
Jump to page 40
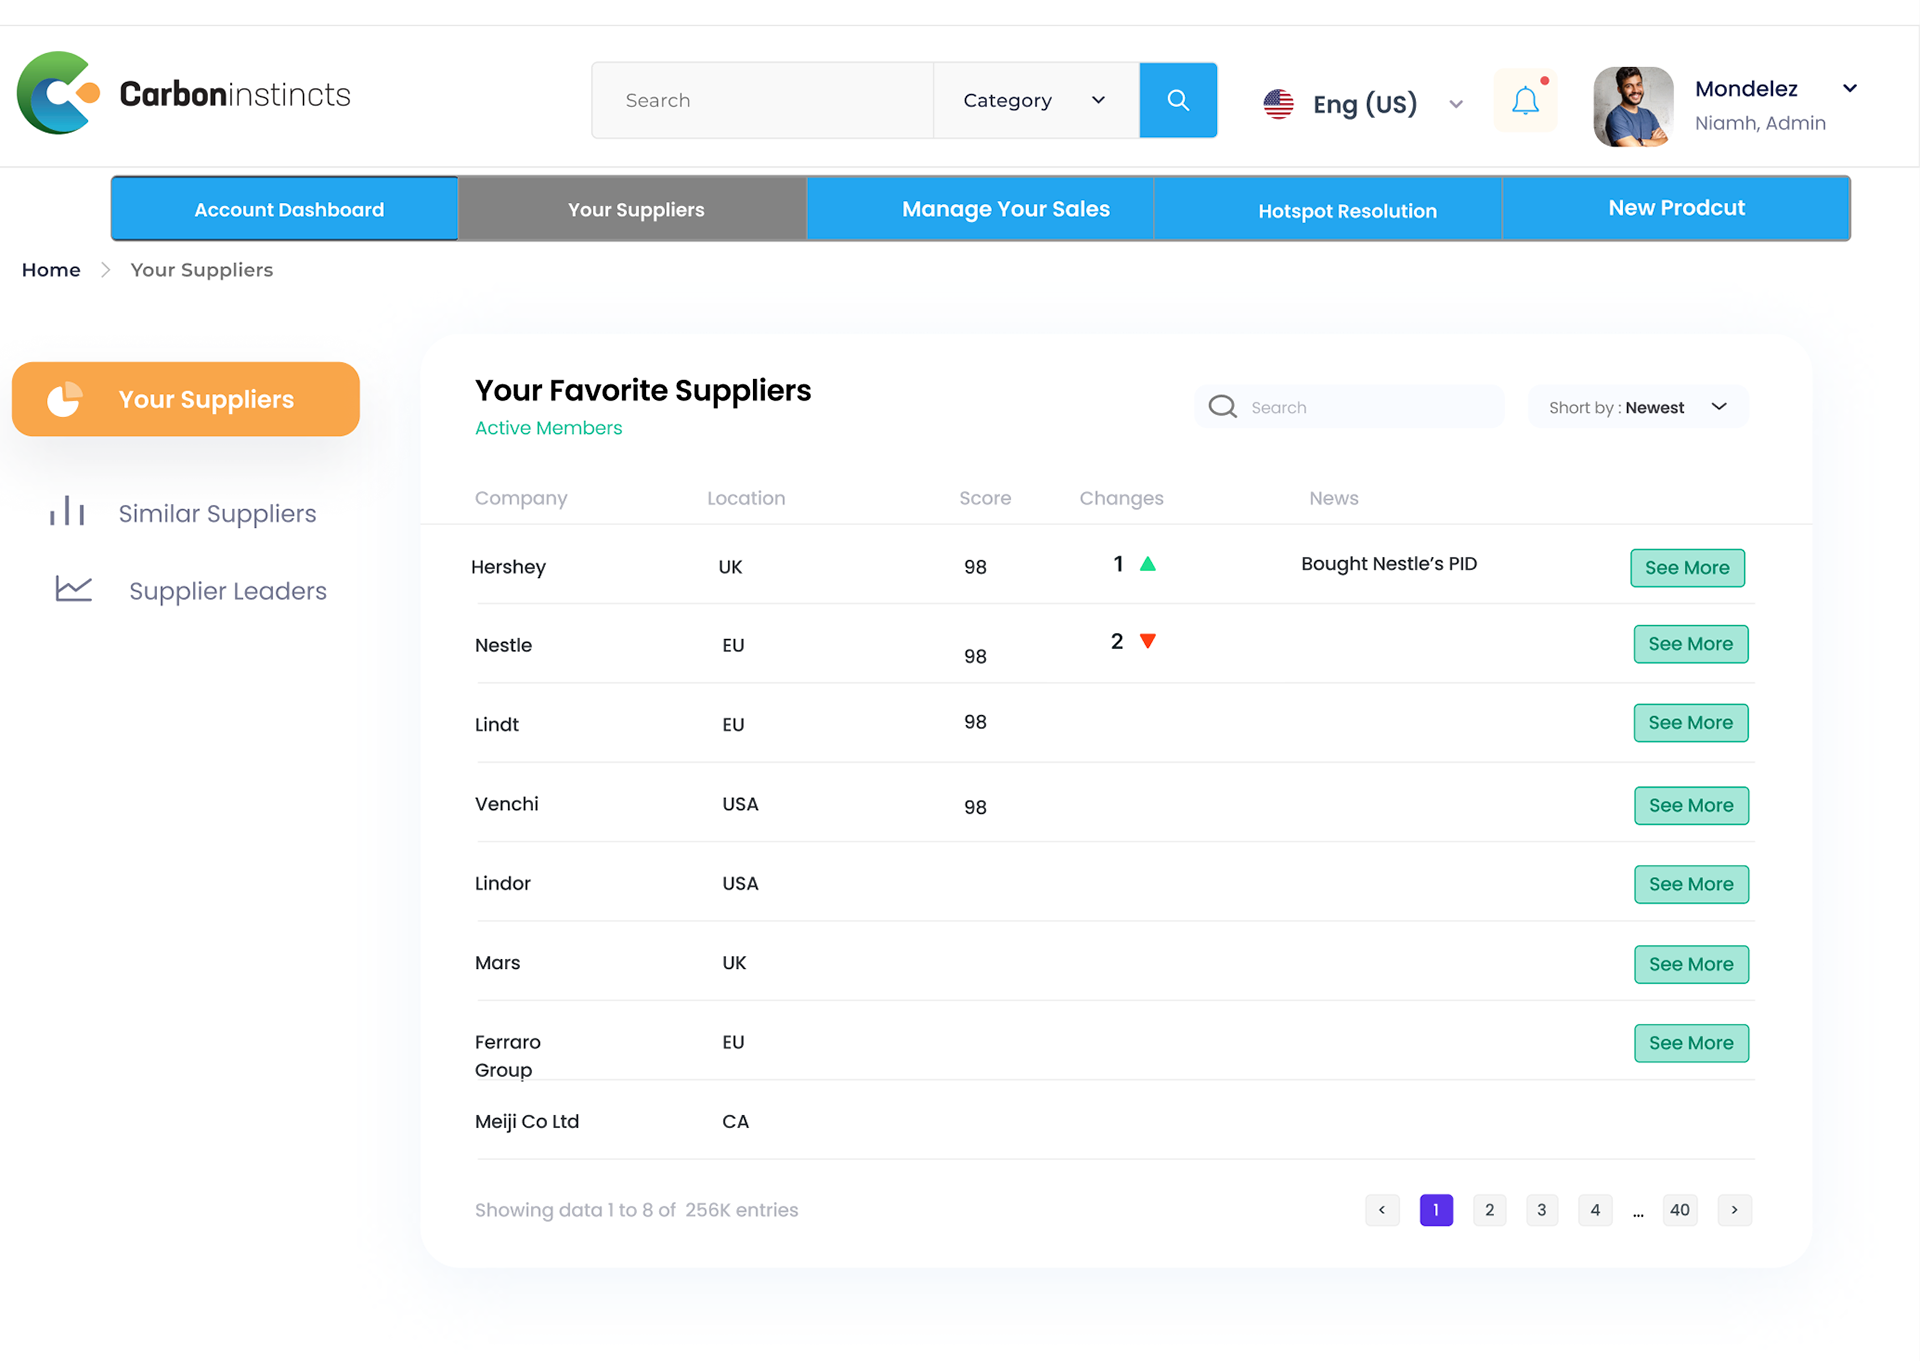[x=1680, y=1210]
